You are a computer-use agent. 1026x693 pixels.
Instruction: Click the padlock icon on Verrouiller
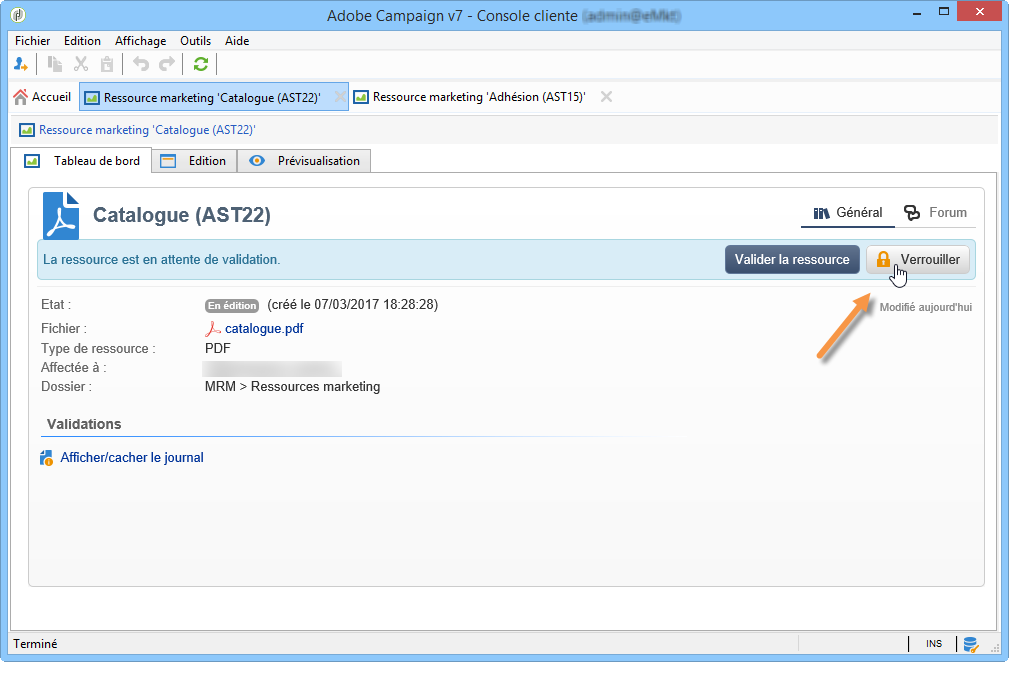pyautogui.click(x=883, y=259)
